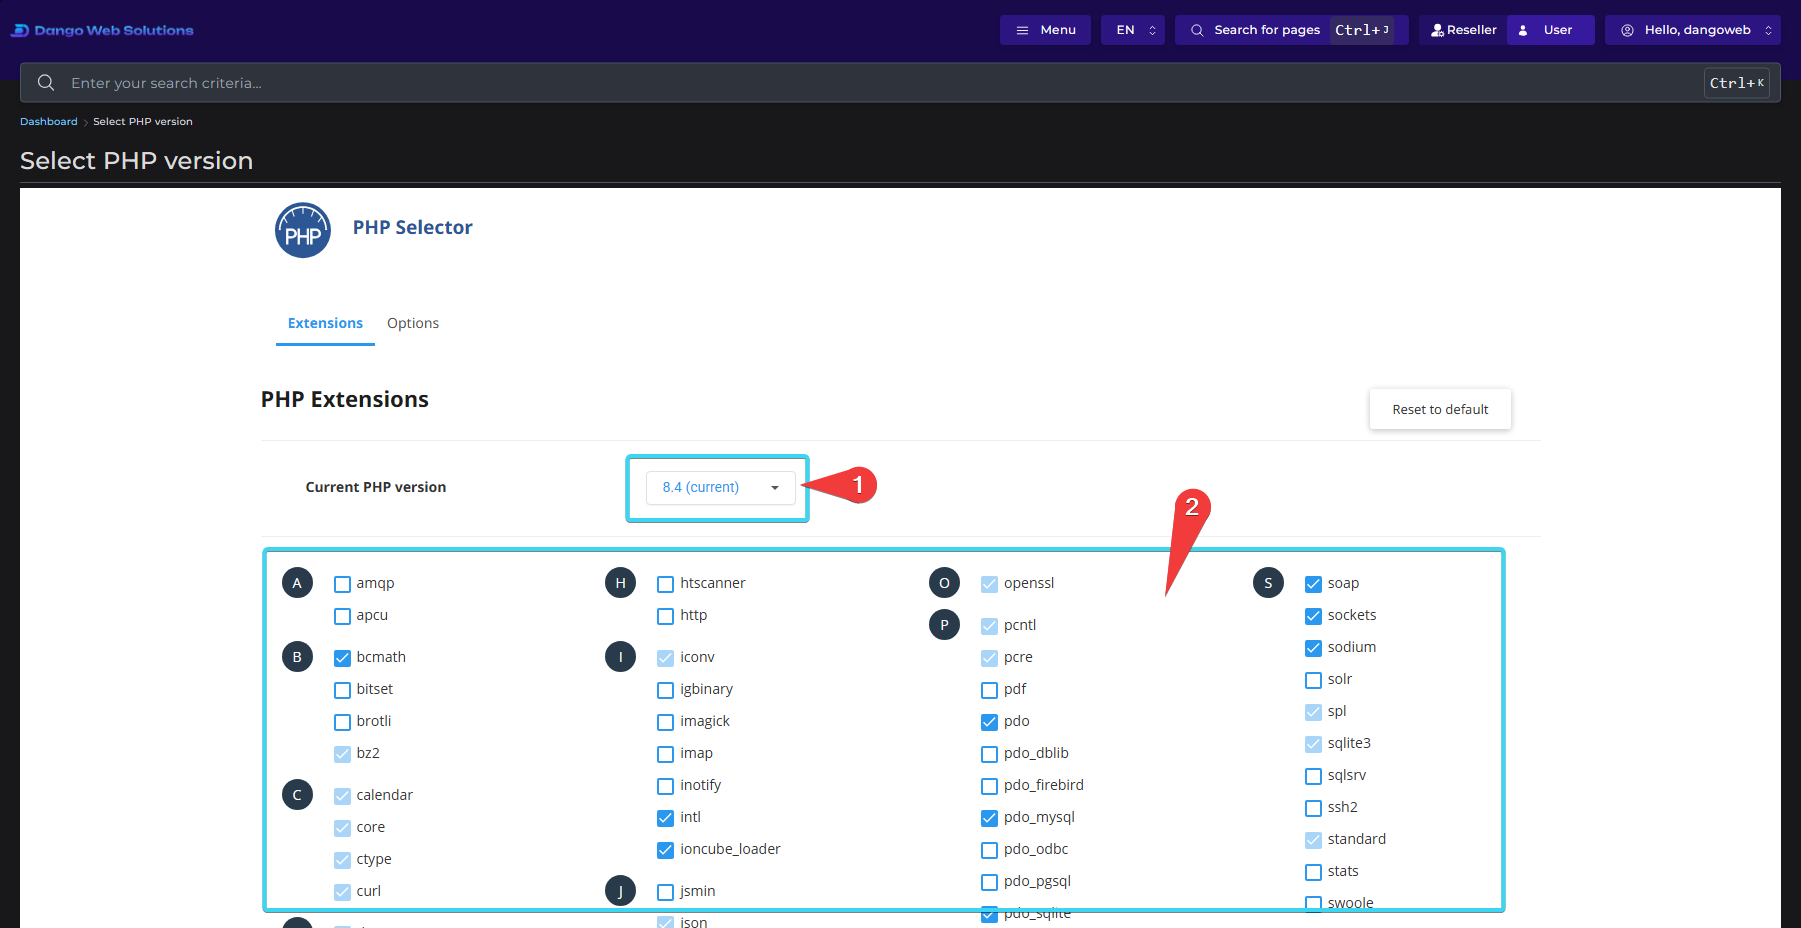Click the magnifier icon in search criteria bar
This screenshot has height=928, width=1801.
(46, 83)
